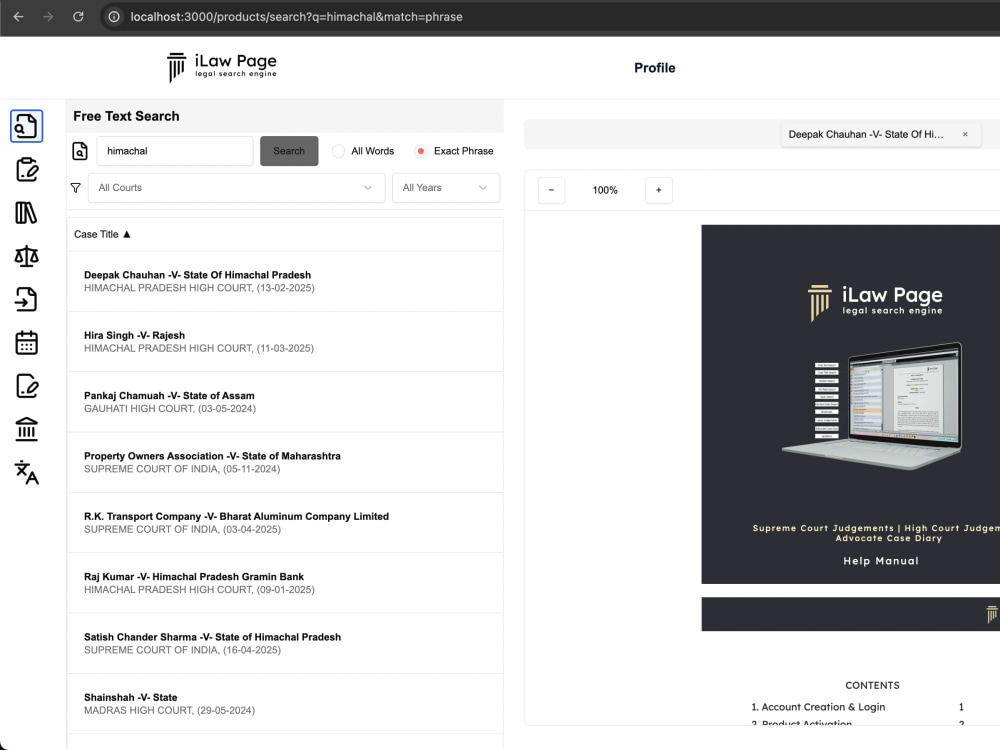Image resolution: width=1000 pixels, height=750 pixels.
Task: Open the document edit pen sidebar icon
Action: (26, 386)
